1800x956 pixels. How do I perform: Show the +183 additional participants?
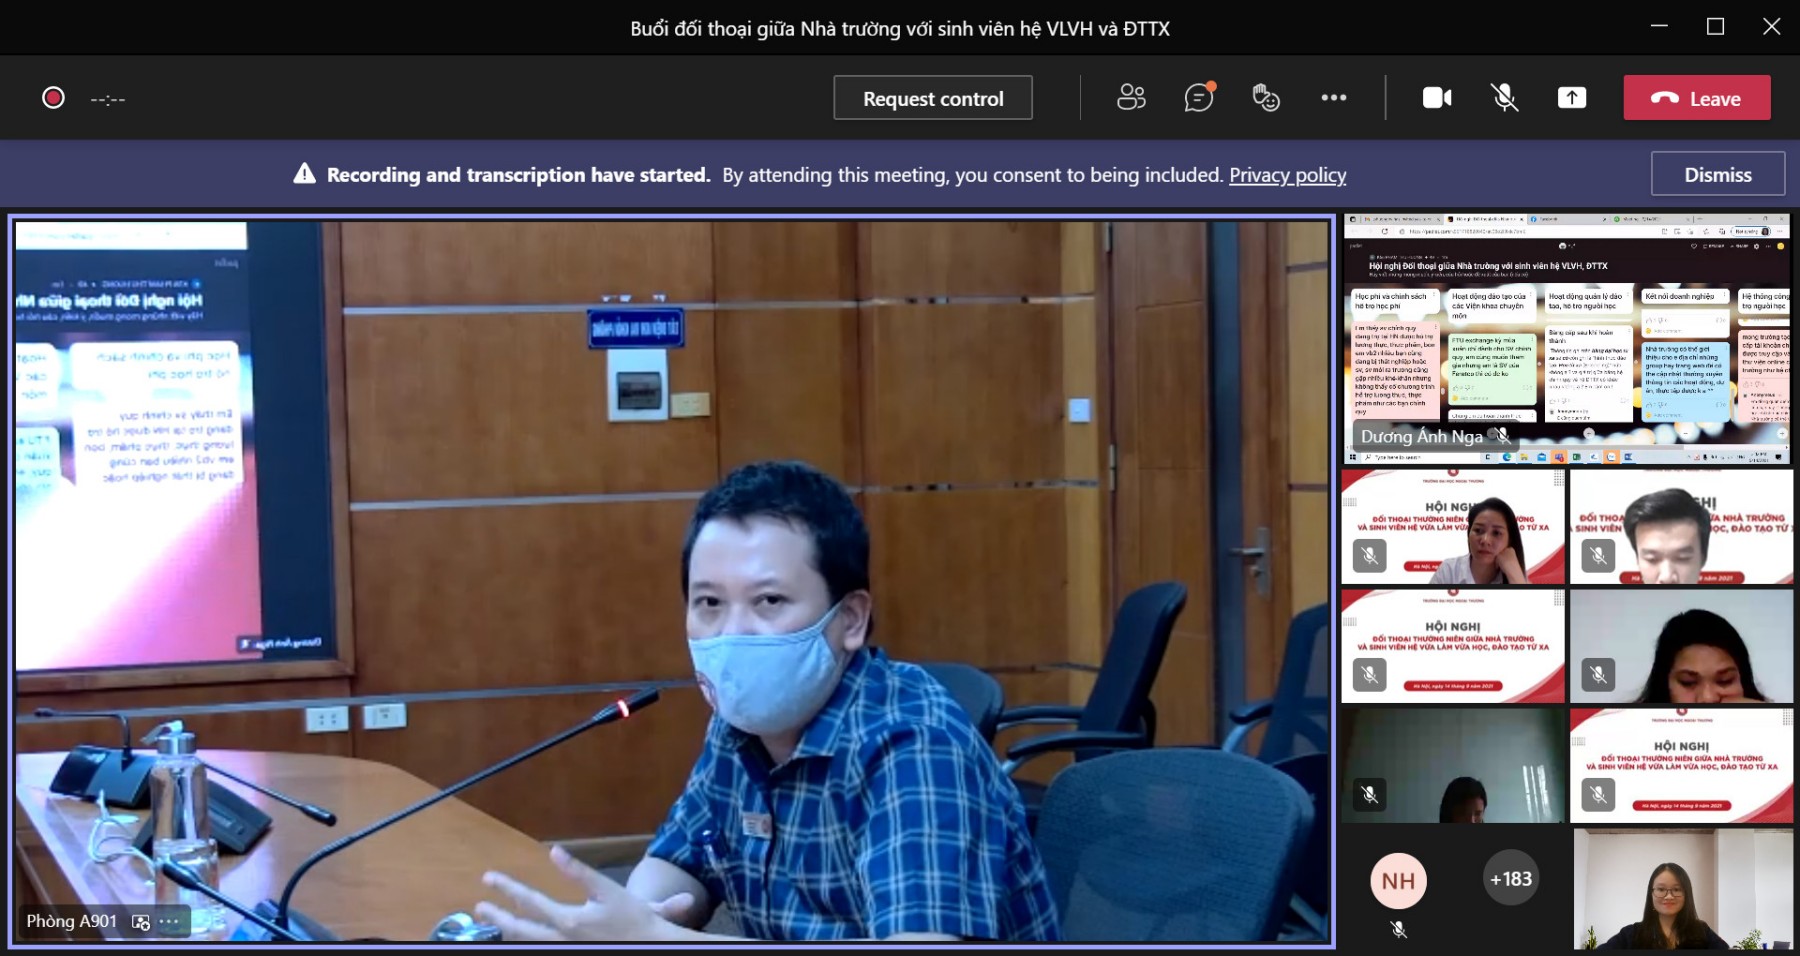1510,879
